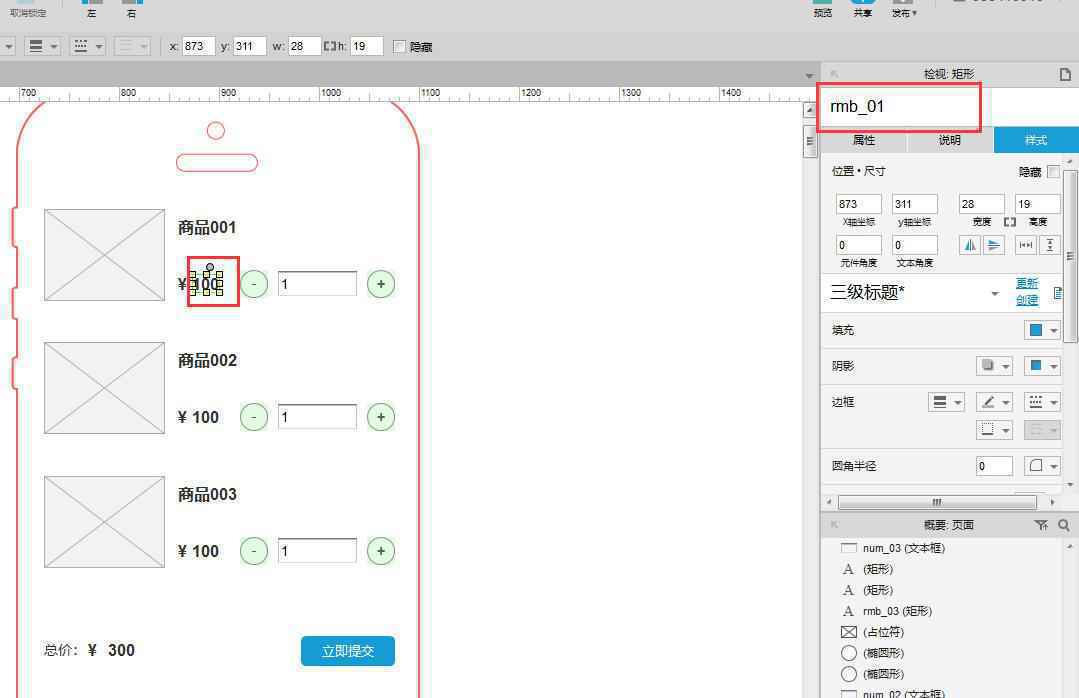The height and width of the screenshot is (698, 1079).
Task: Click the outline filter icon
Action: (1040, 525)
